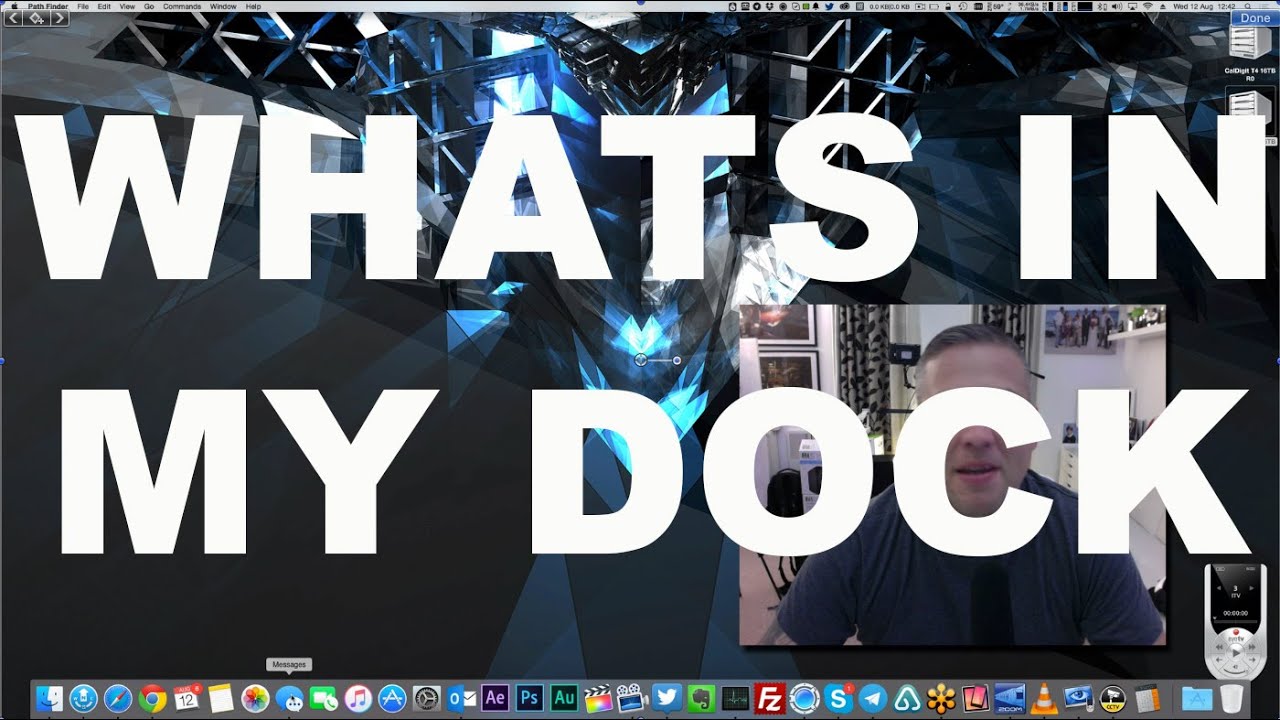Open the Trash in dock
The image size is (1280, 720).
(1232, 698)
